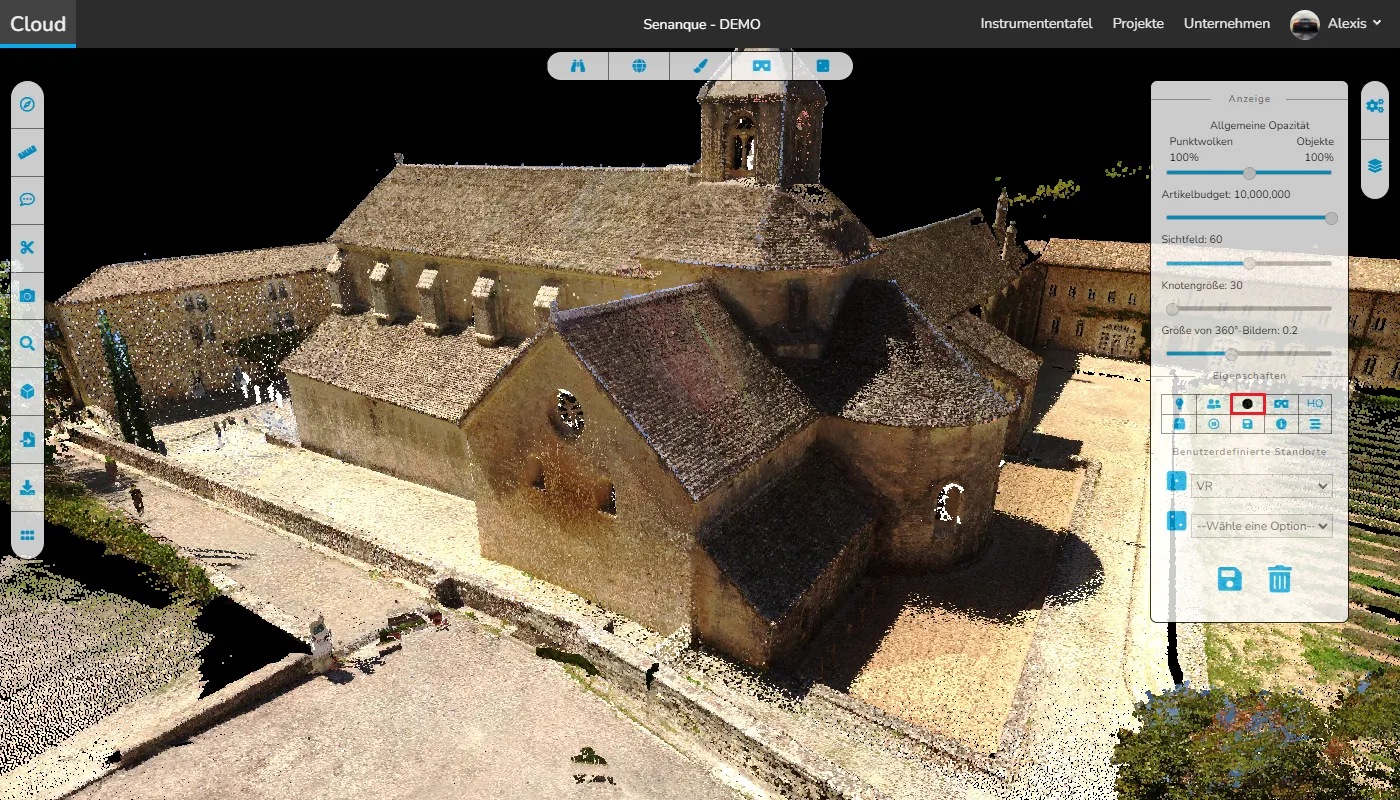This screenshot has height=800, width=1400.
Task: Delete custom location with trash button
Action: tap(1280, 579)
